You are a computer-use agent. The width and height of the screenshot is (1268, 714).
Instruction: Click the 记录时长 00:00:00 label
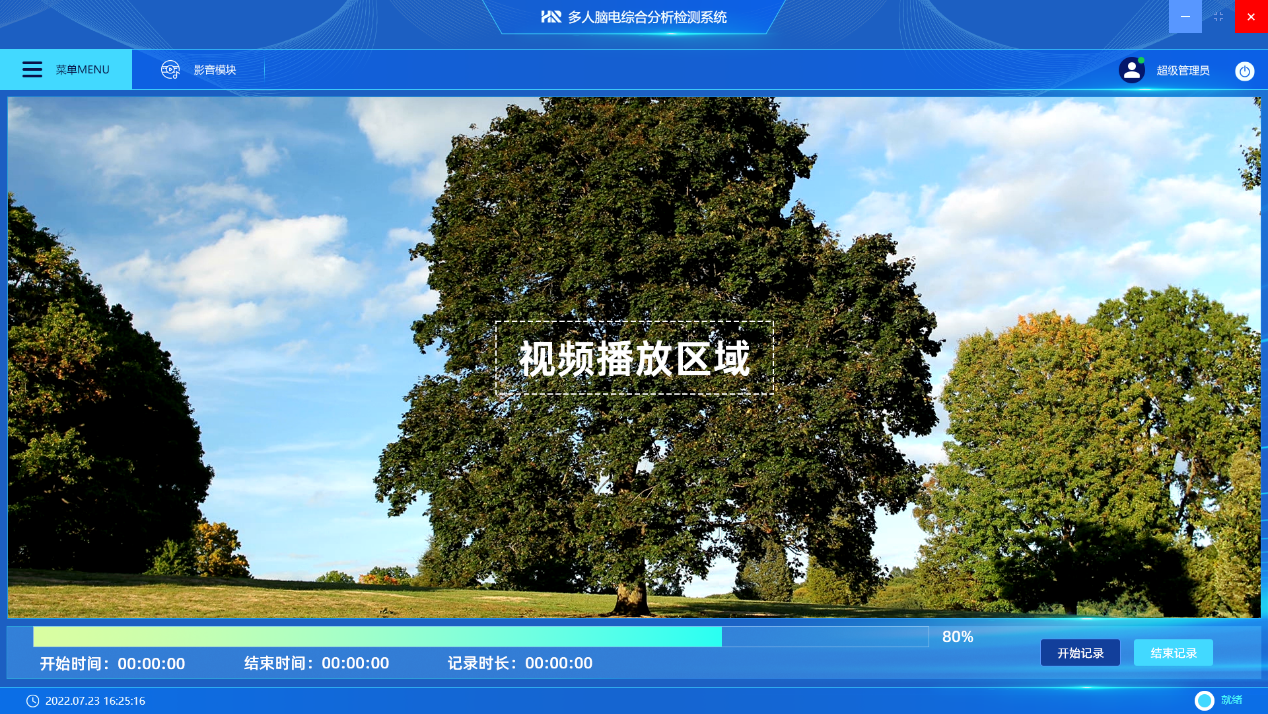coord(520,663)
